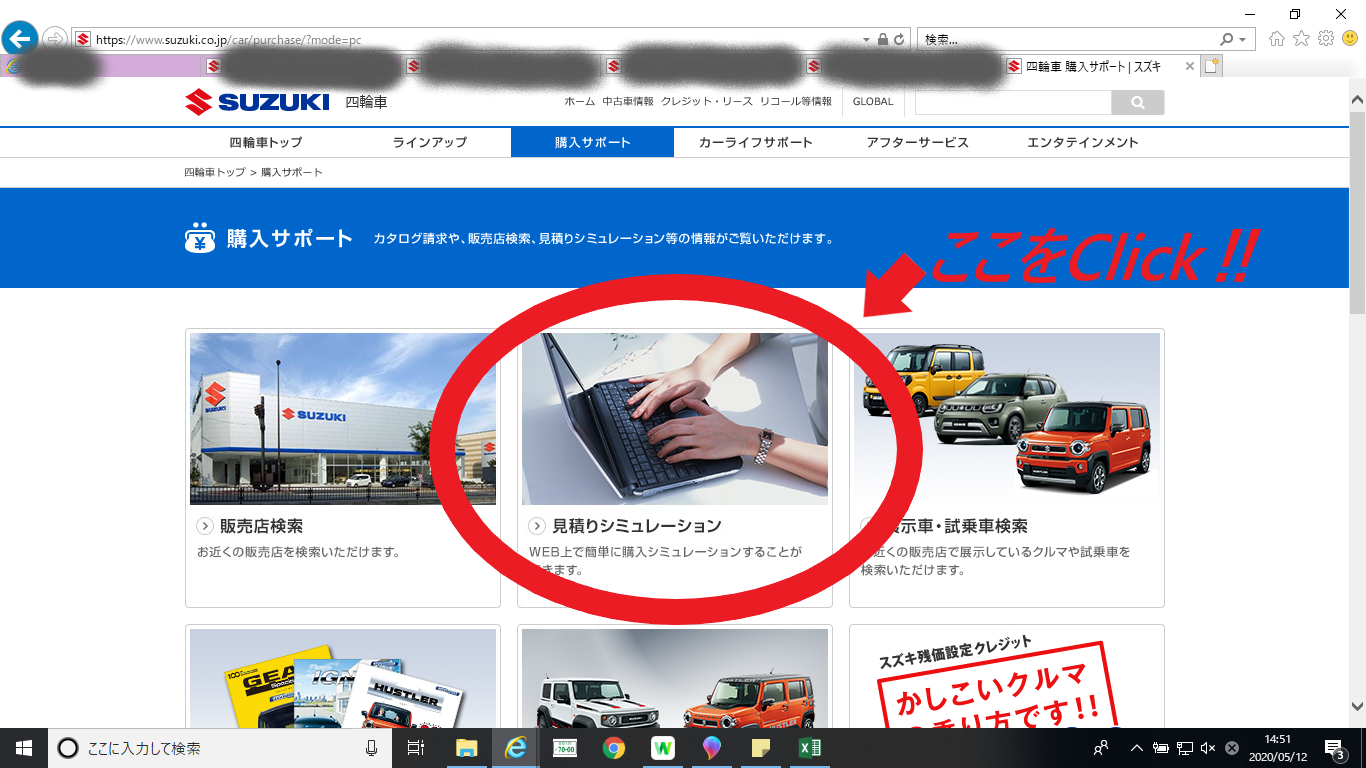The image size is (1366, 768).
Task: Click the scrollbar up arrow
Action: (1357, 100)
